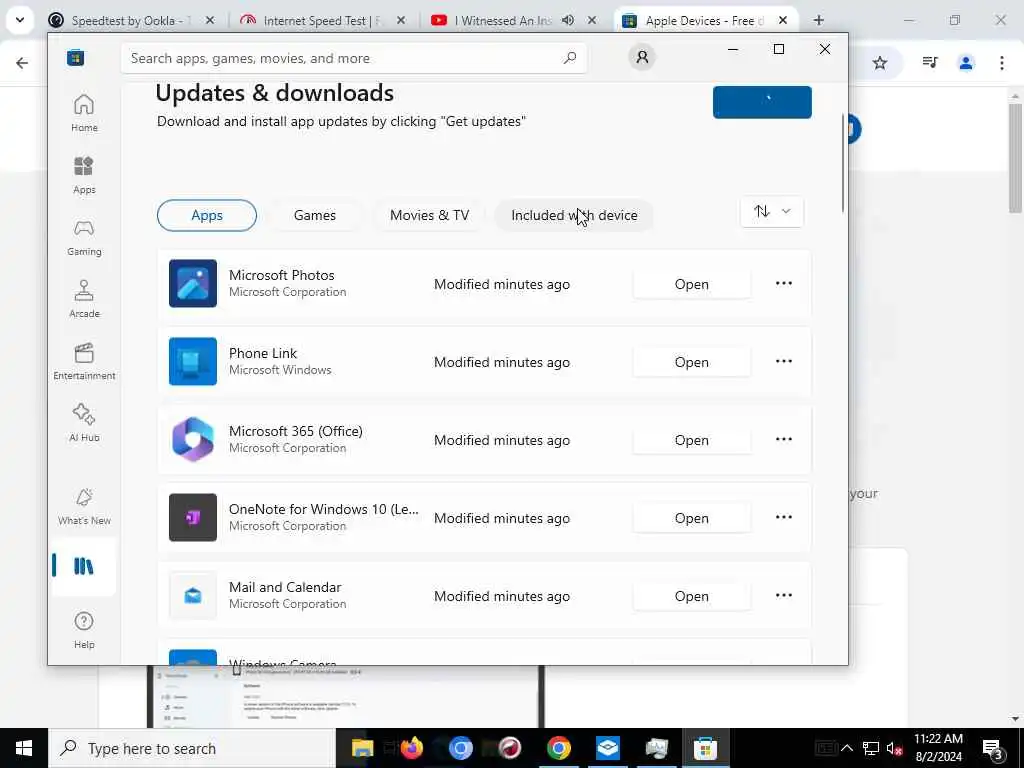Click the muted volume icon in system tray
The width and height of the screenshot is (1024, 768).
click(894, 748)
